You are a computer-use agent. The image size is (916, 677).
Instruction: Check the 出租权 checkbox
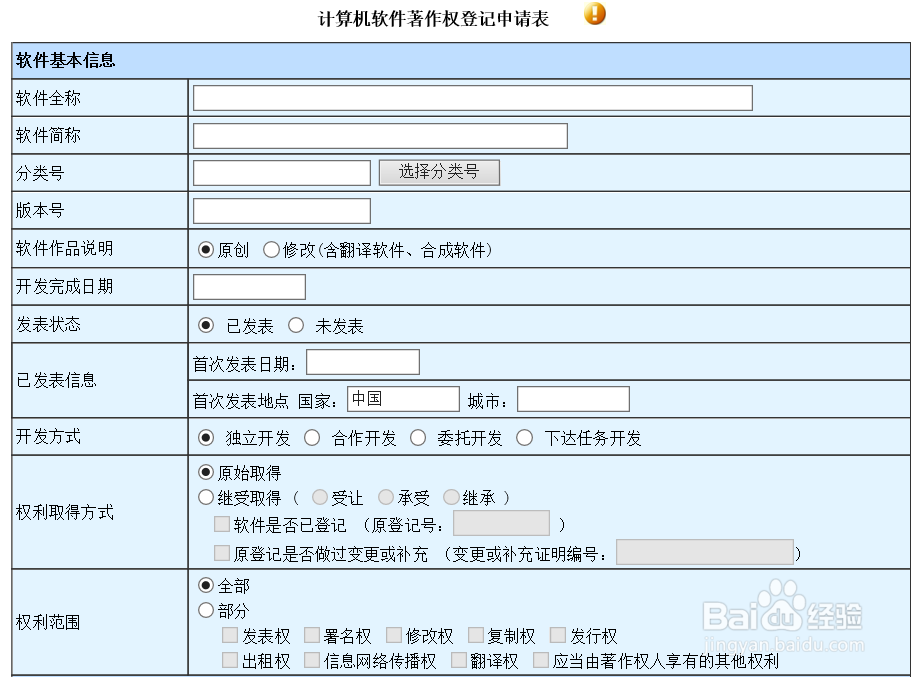(230, 660)
